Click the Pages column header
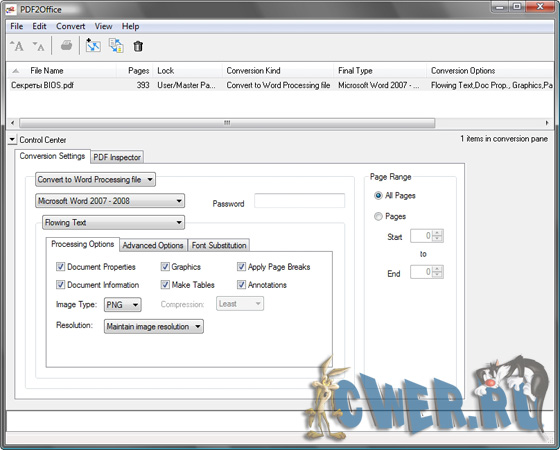560x450 pixels. pos(135,71)
